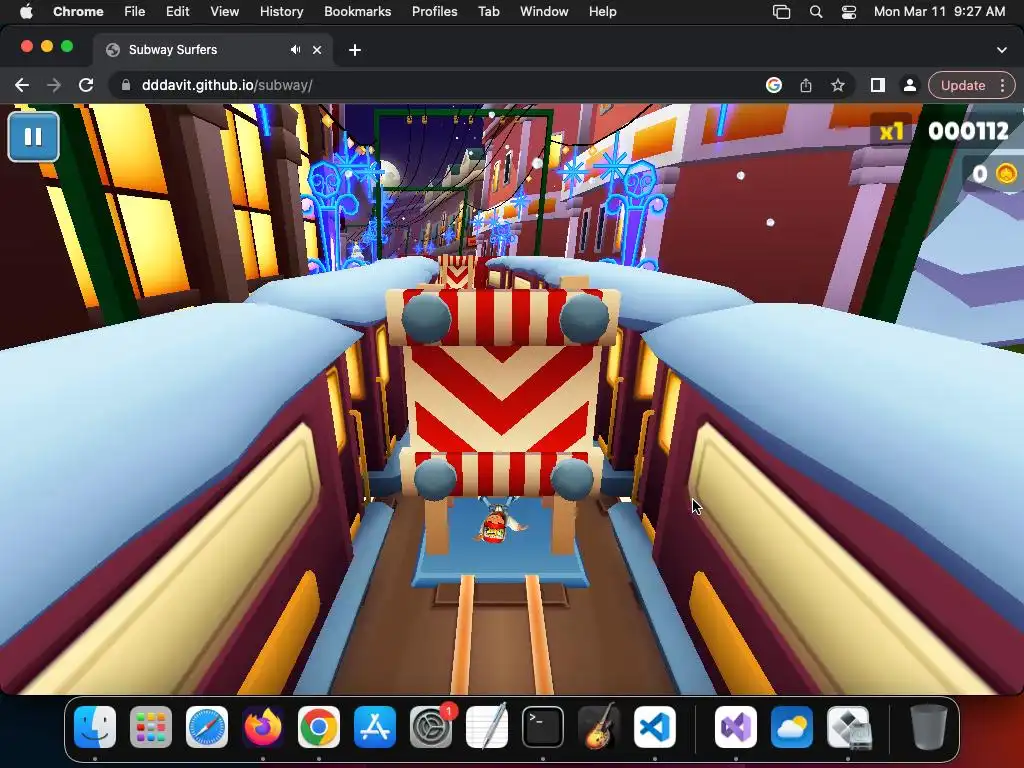Open Terminal from the Dock
Viewport: 1024px width, 768px height.
point(543,727)
